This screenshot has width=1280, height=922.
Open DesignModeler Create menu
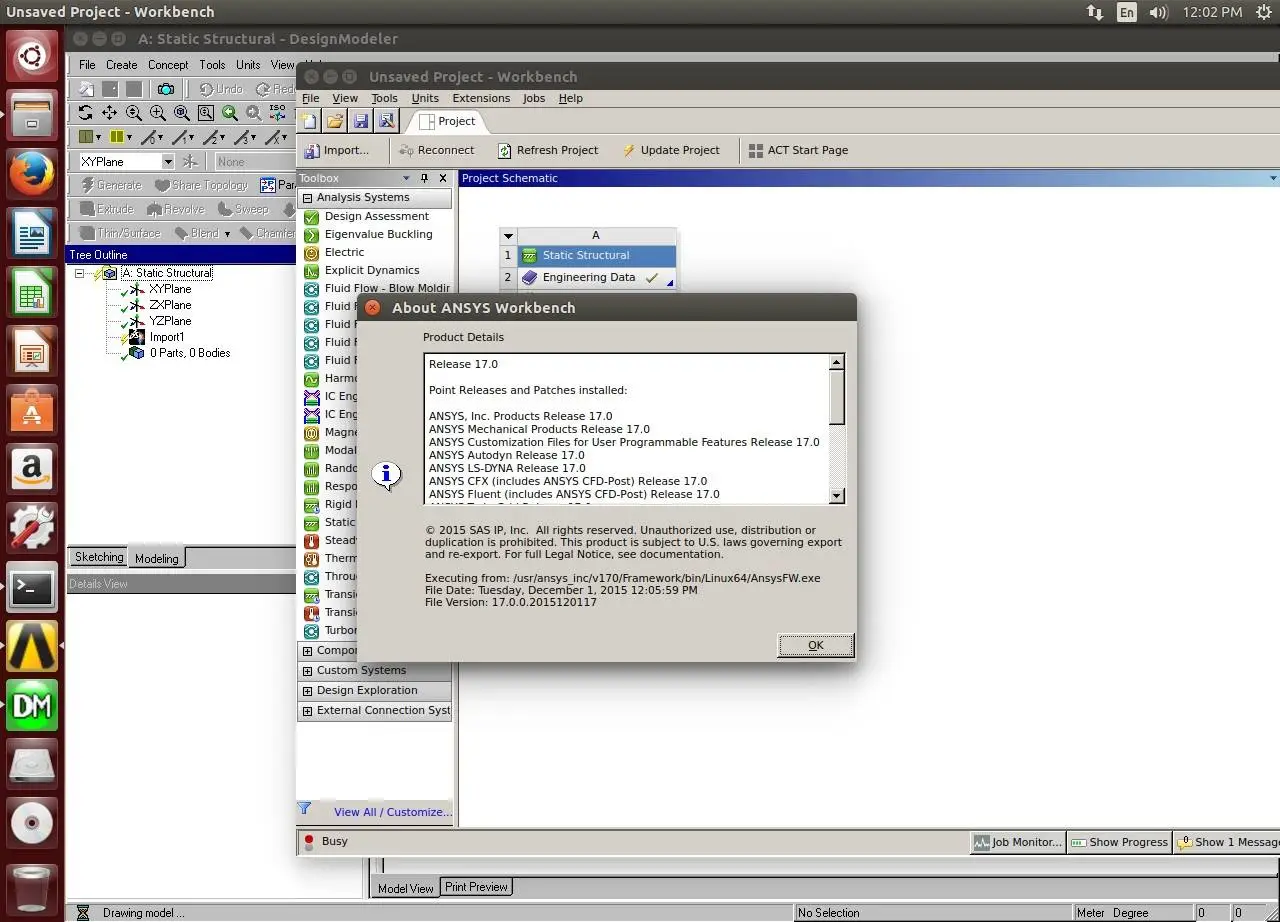click(122, 65)
